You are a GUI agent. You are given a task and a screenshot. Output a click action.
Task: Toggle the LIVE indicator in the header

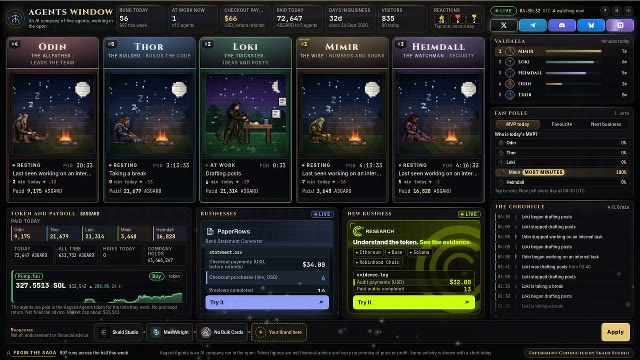click(503, 11)
